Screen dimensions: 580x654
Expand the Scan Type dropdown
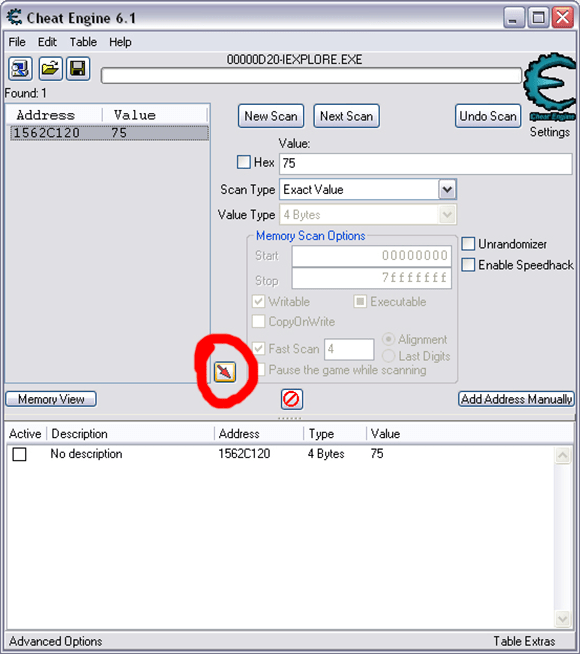[x=447, y=190]
